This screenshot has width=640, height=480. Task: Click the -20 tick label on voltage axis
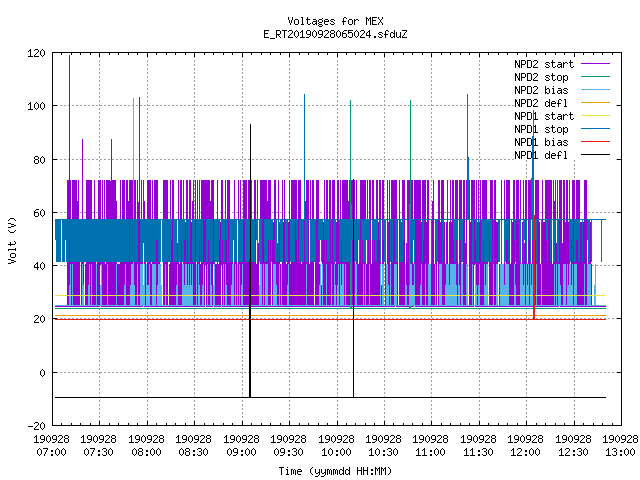[x=36, y=426]
